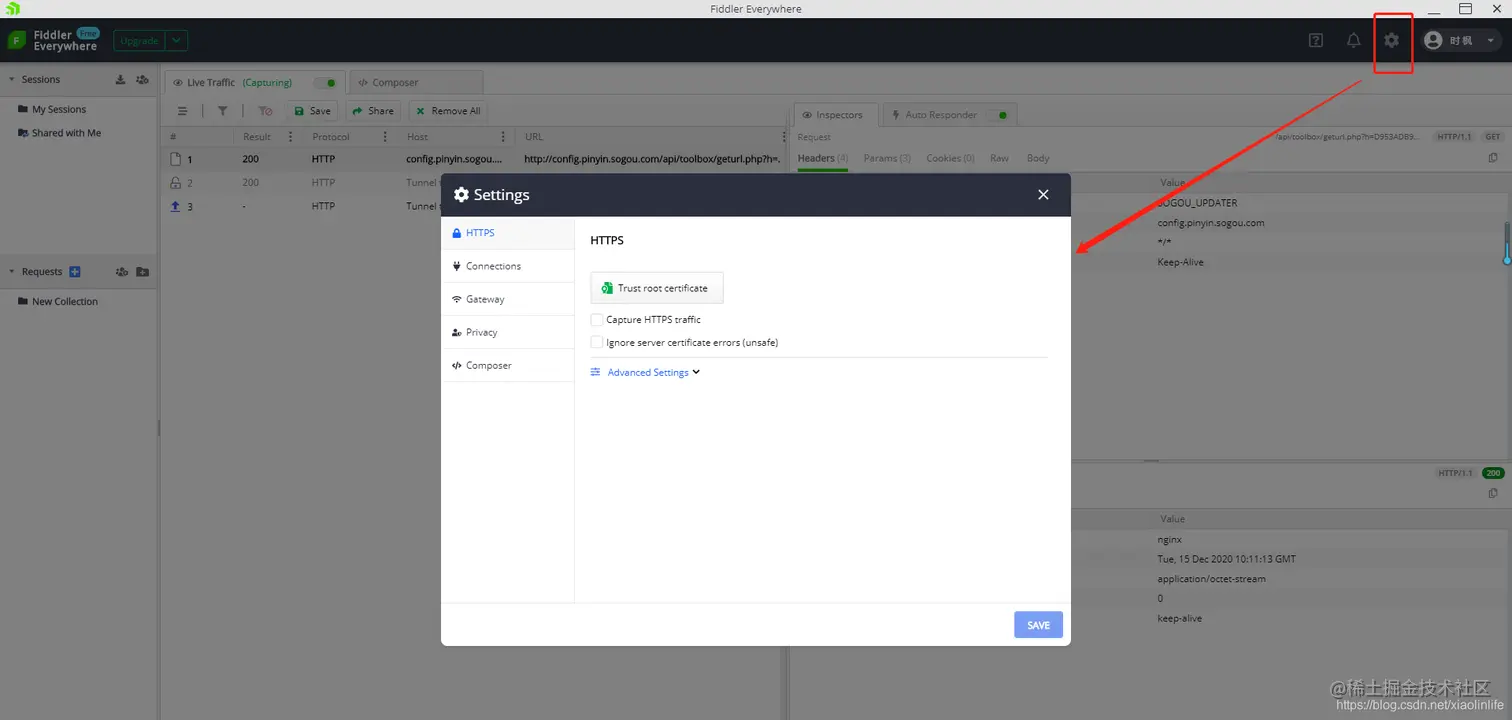This screenshot has width=1512, height=720.
Task: Click the user avatar icon
Action: pyautogui.click(x=1433, y=41)
